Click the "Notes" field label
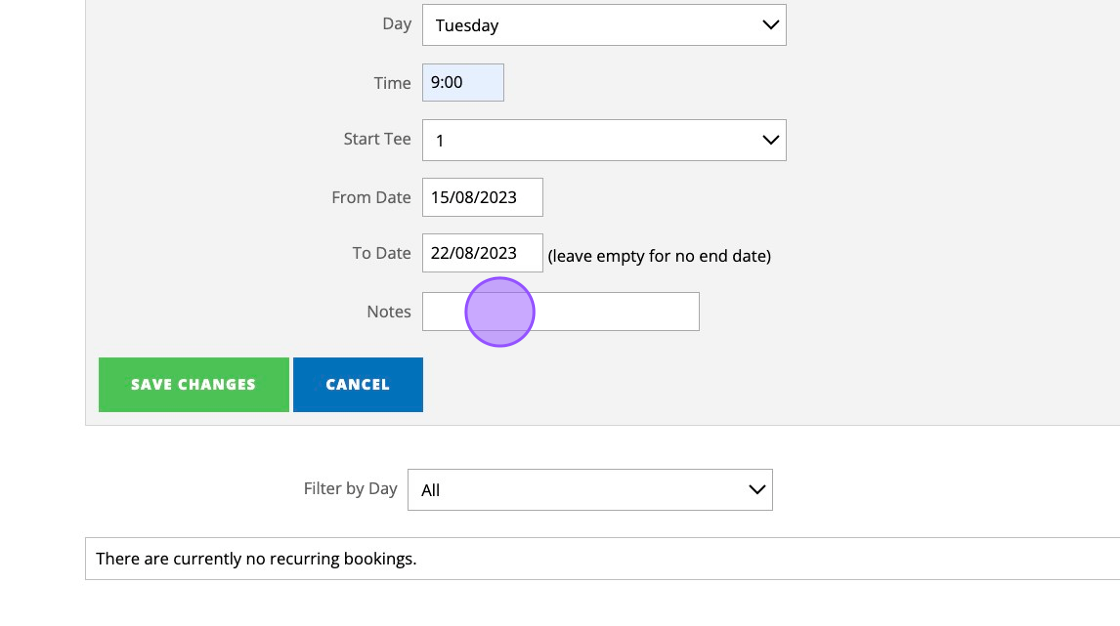Image resolution: width=1120 pixels, height=626 pixels. 388,312
